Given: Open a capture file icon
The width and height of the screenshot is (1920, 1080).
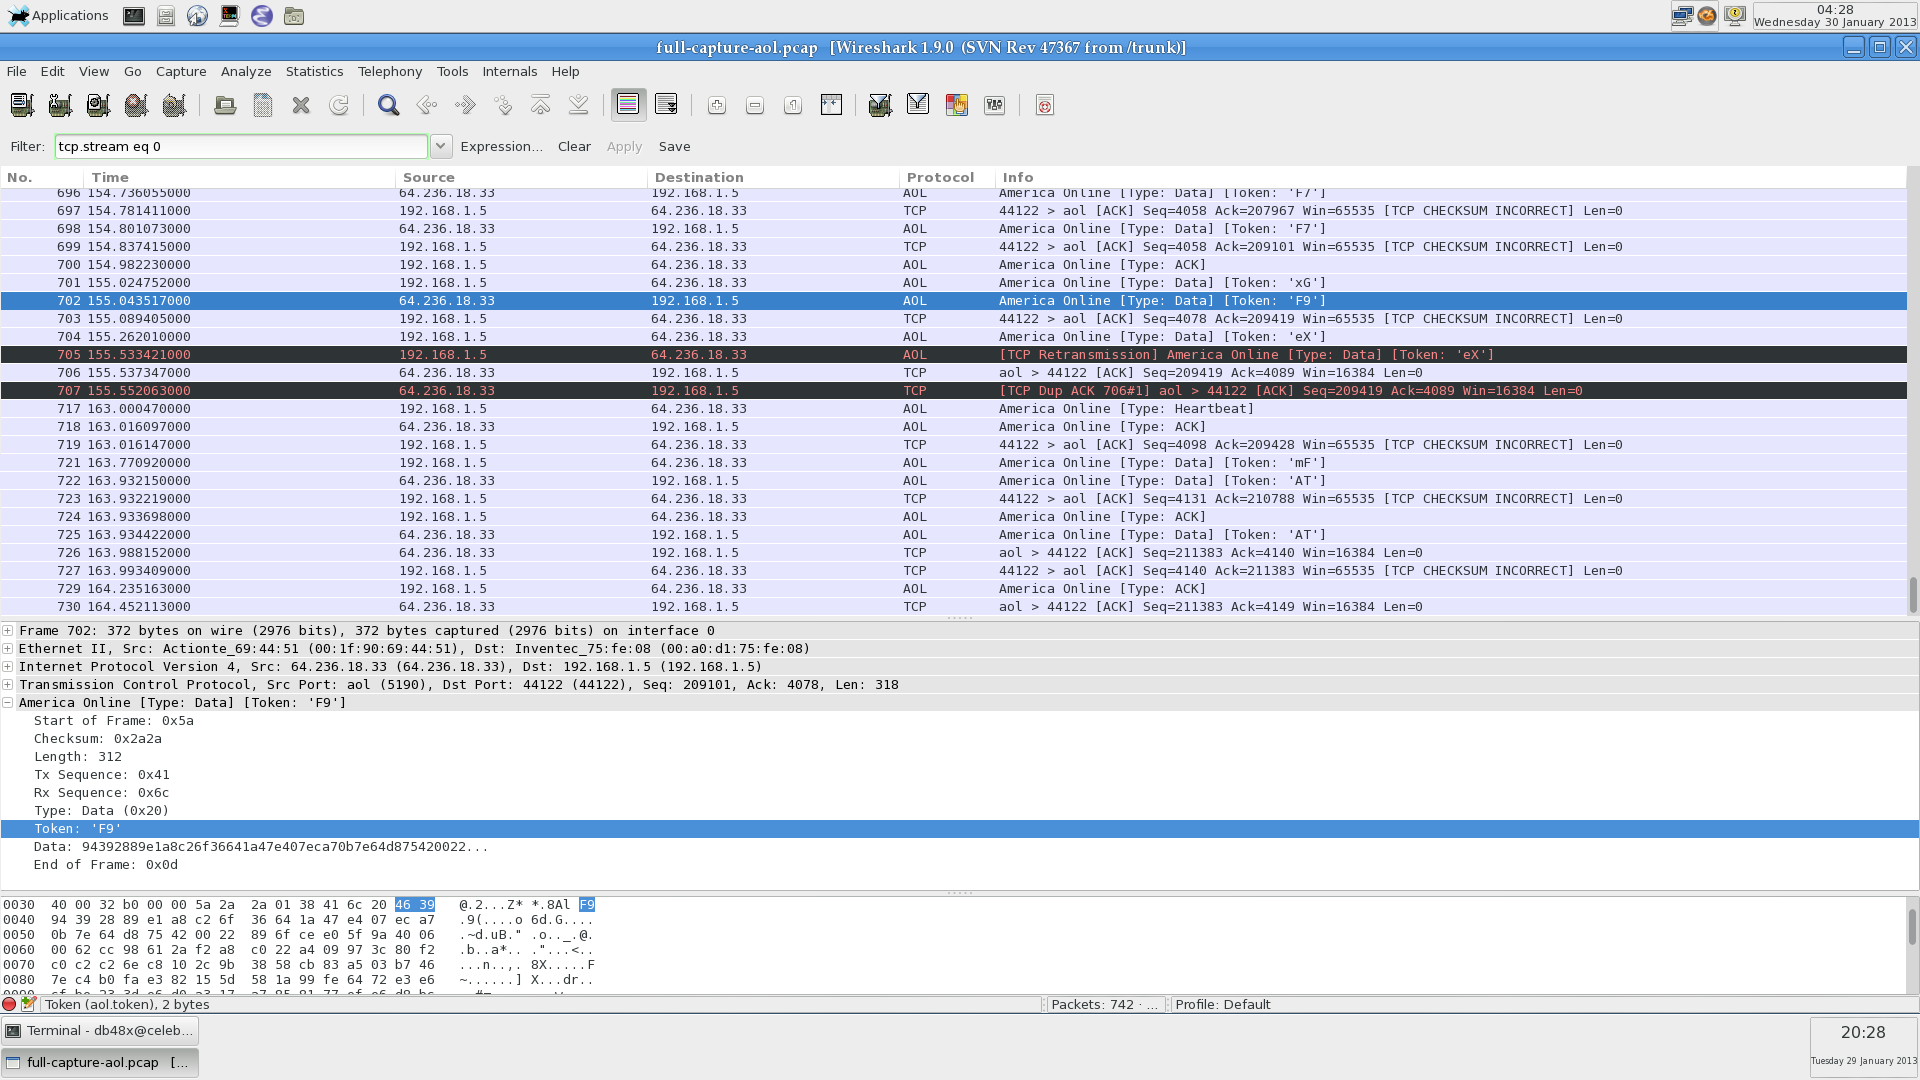Looking at the screenshot, I should tap(225, 105).
